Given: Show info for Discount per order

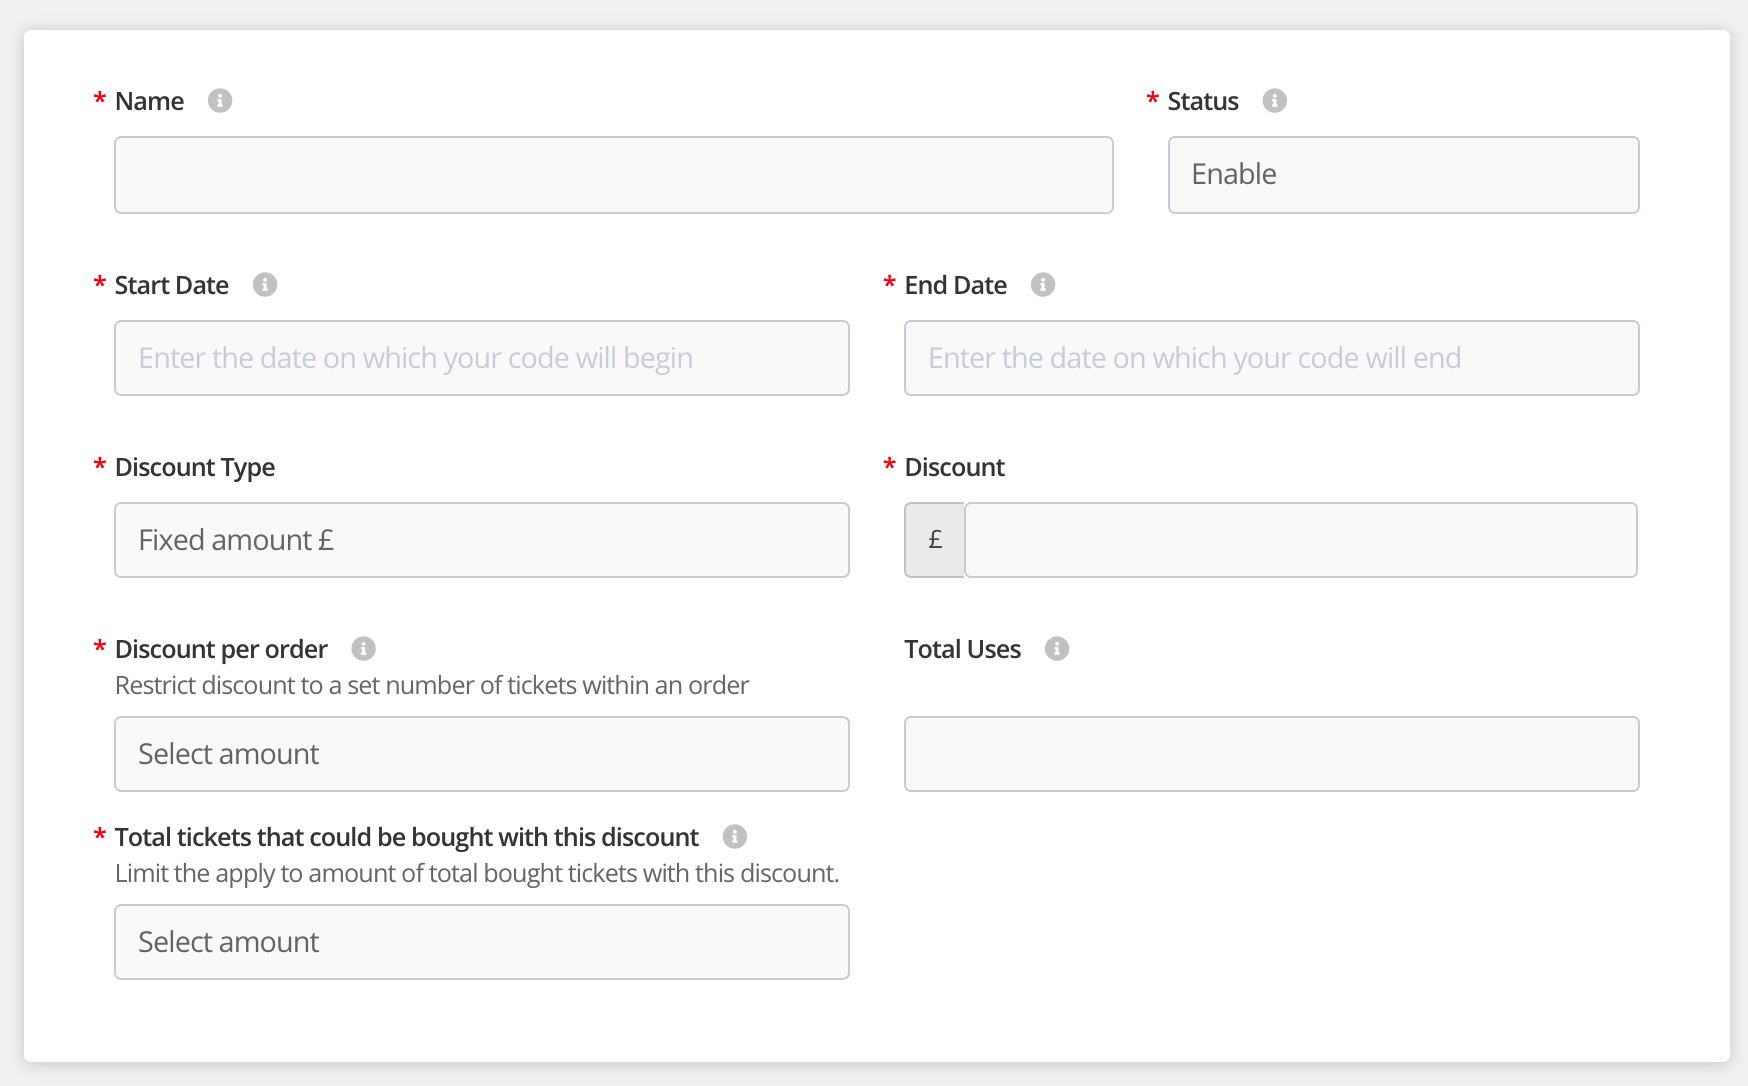Looking at the screenshot, I should [364, 649].
